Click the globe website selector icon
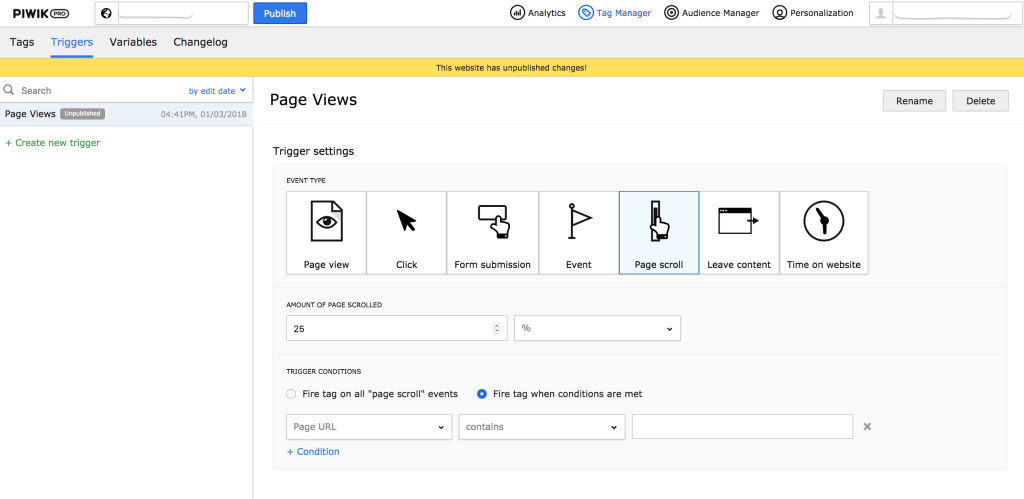 pyautogui.click(x=106, y=13)
